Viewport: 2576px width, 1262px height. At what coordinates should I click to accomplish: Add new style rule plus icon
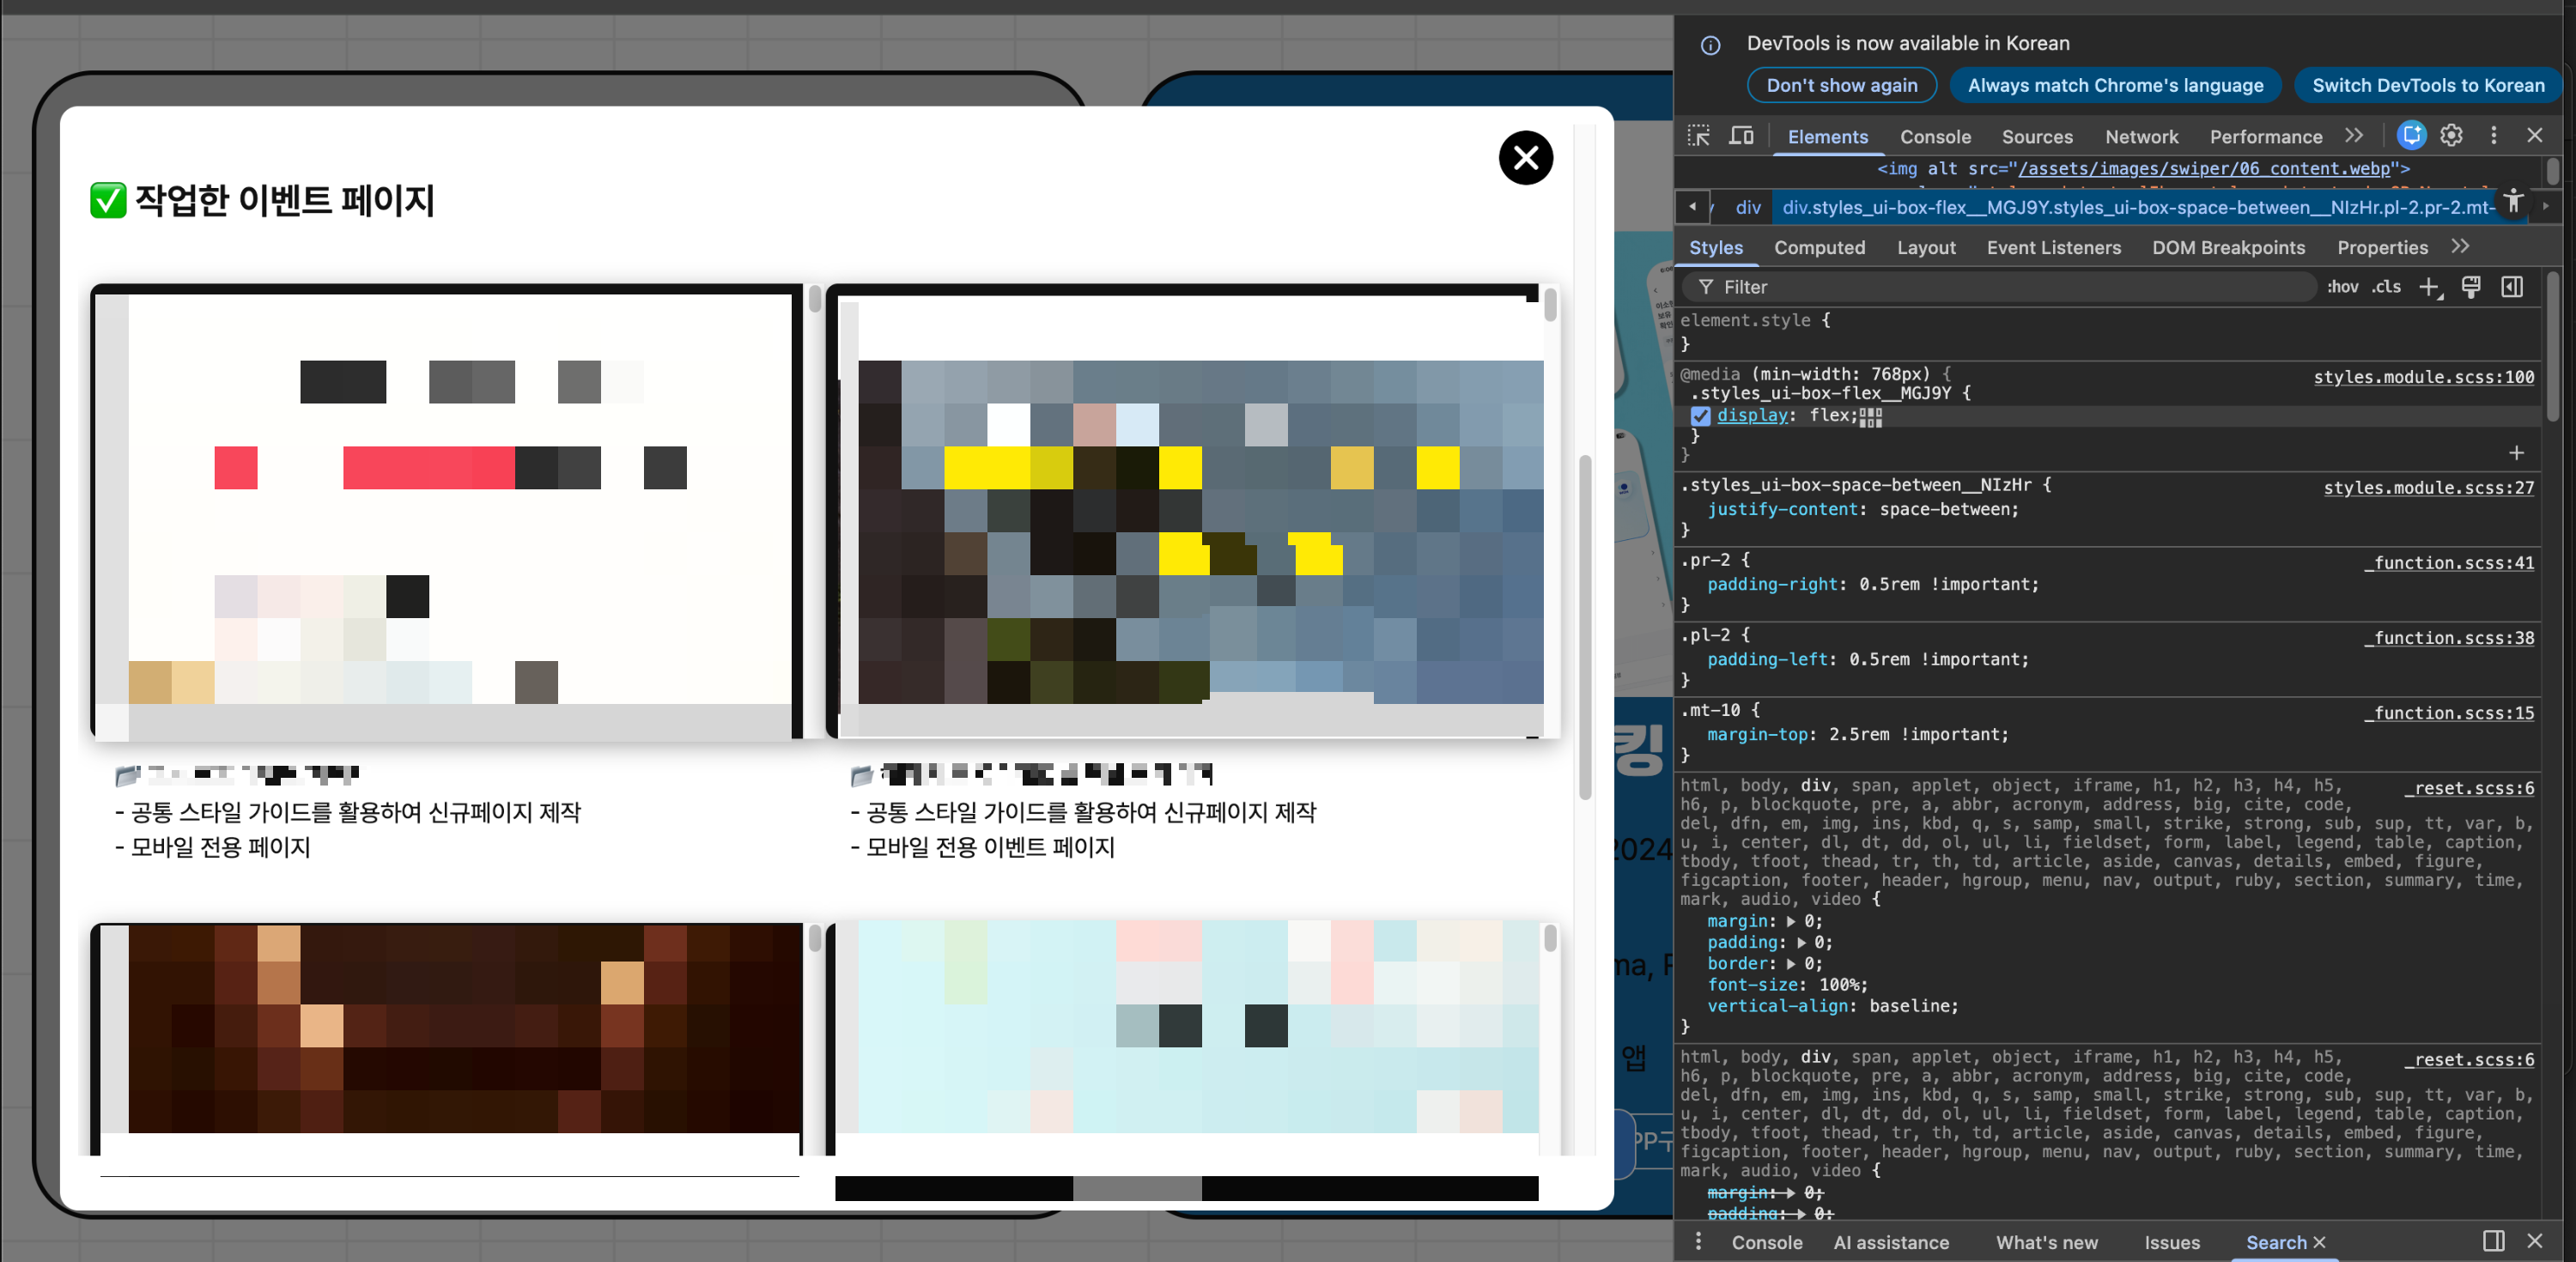point(2429,288)
